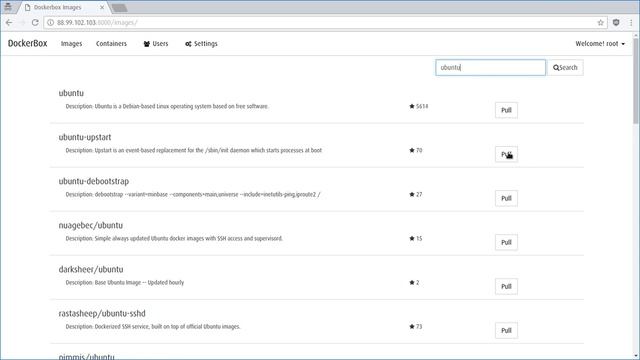Pull the ubuntu image

pos(506,110)
